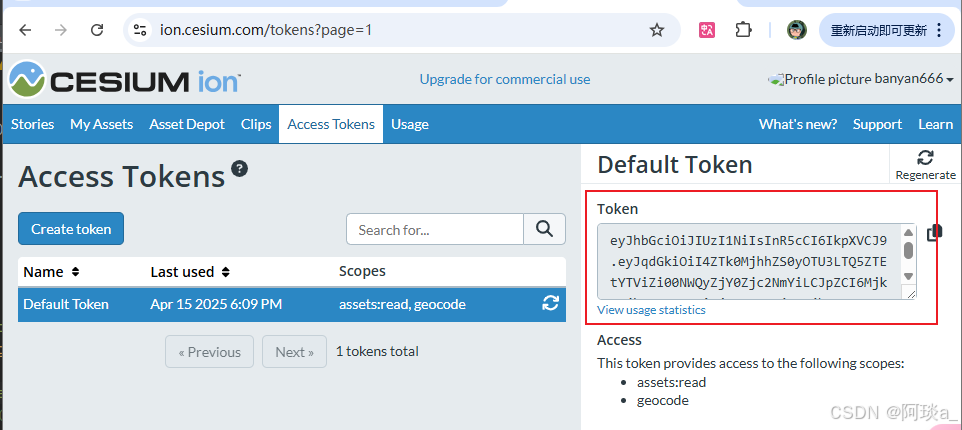Image resolution: width=962 pixels, height=430 pixels.
Task: Go back with the browser back arrow
Action: tap(25, 30)
